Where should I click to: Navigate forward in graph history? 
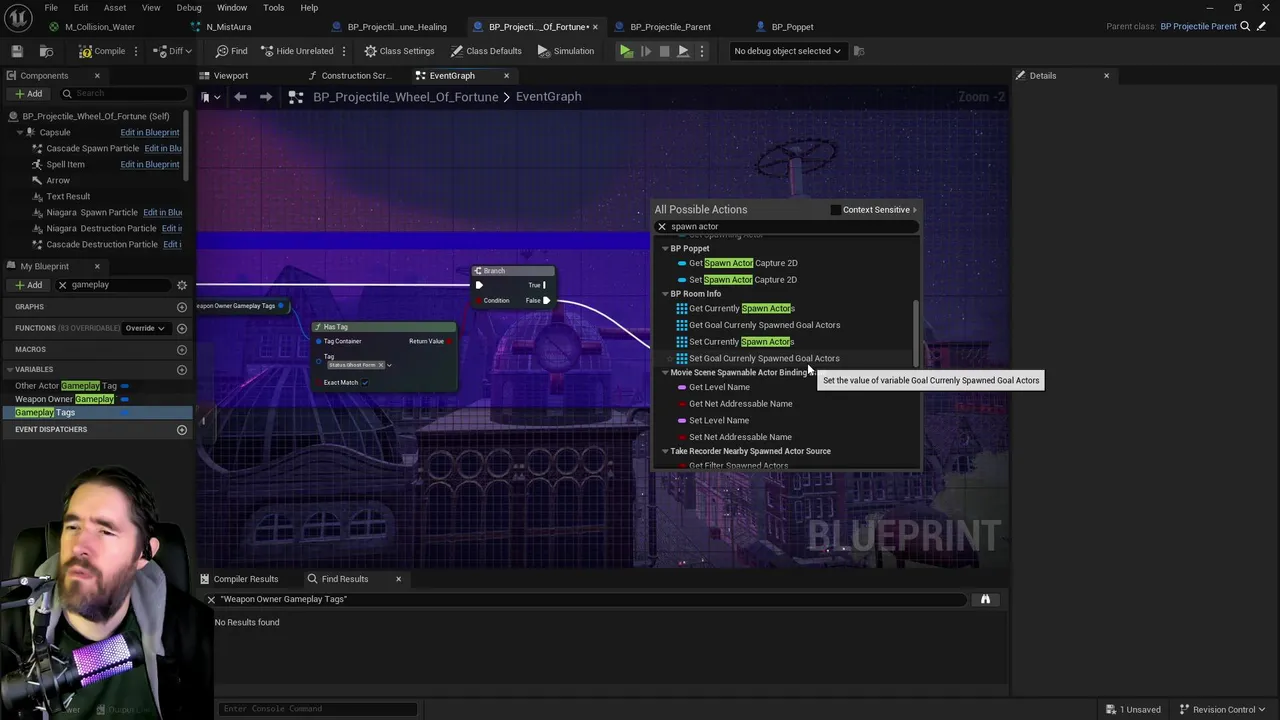pos(266,97)
